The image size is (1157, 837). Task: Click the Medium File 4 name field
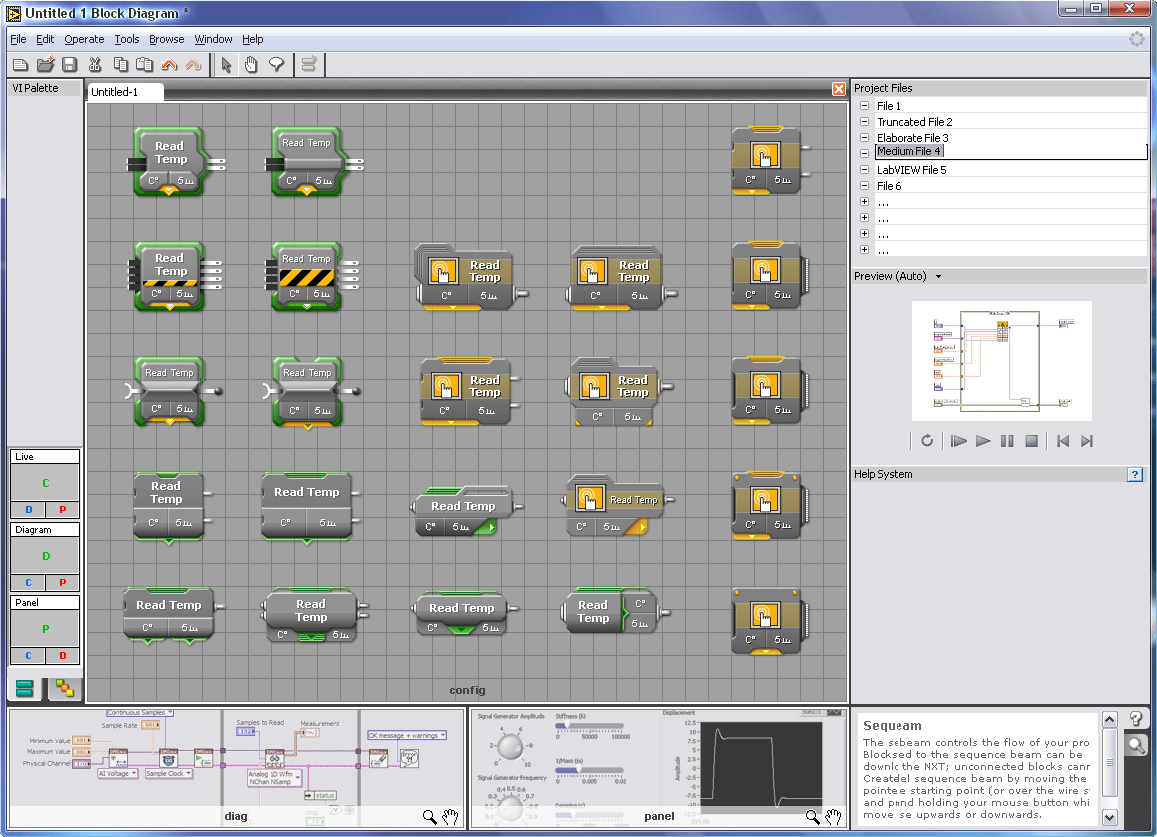pos(1009,152)
